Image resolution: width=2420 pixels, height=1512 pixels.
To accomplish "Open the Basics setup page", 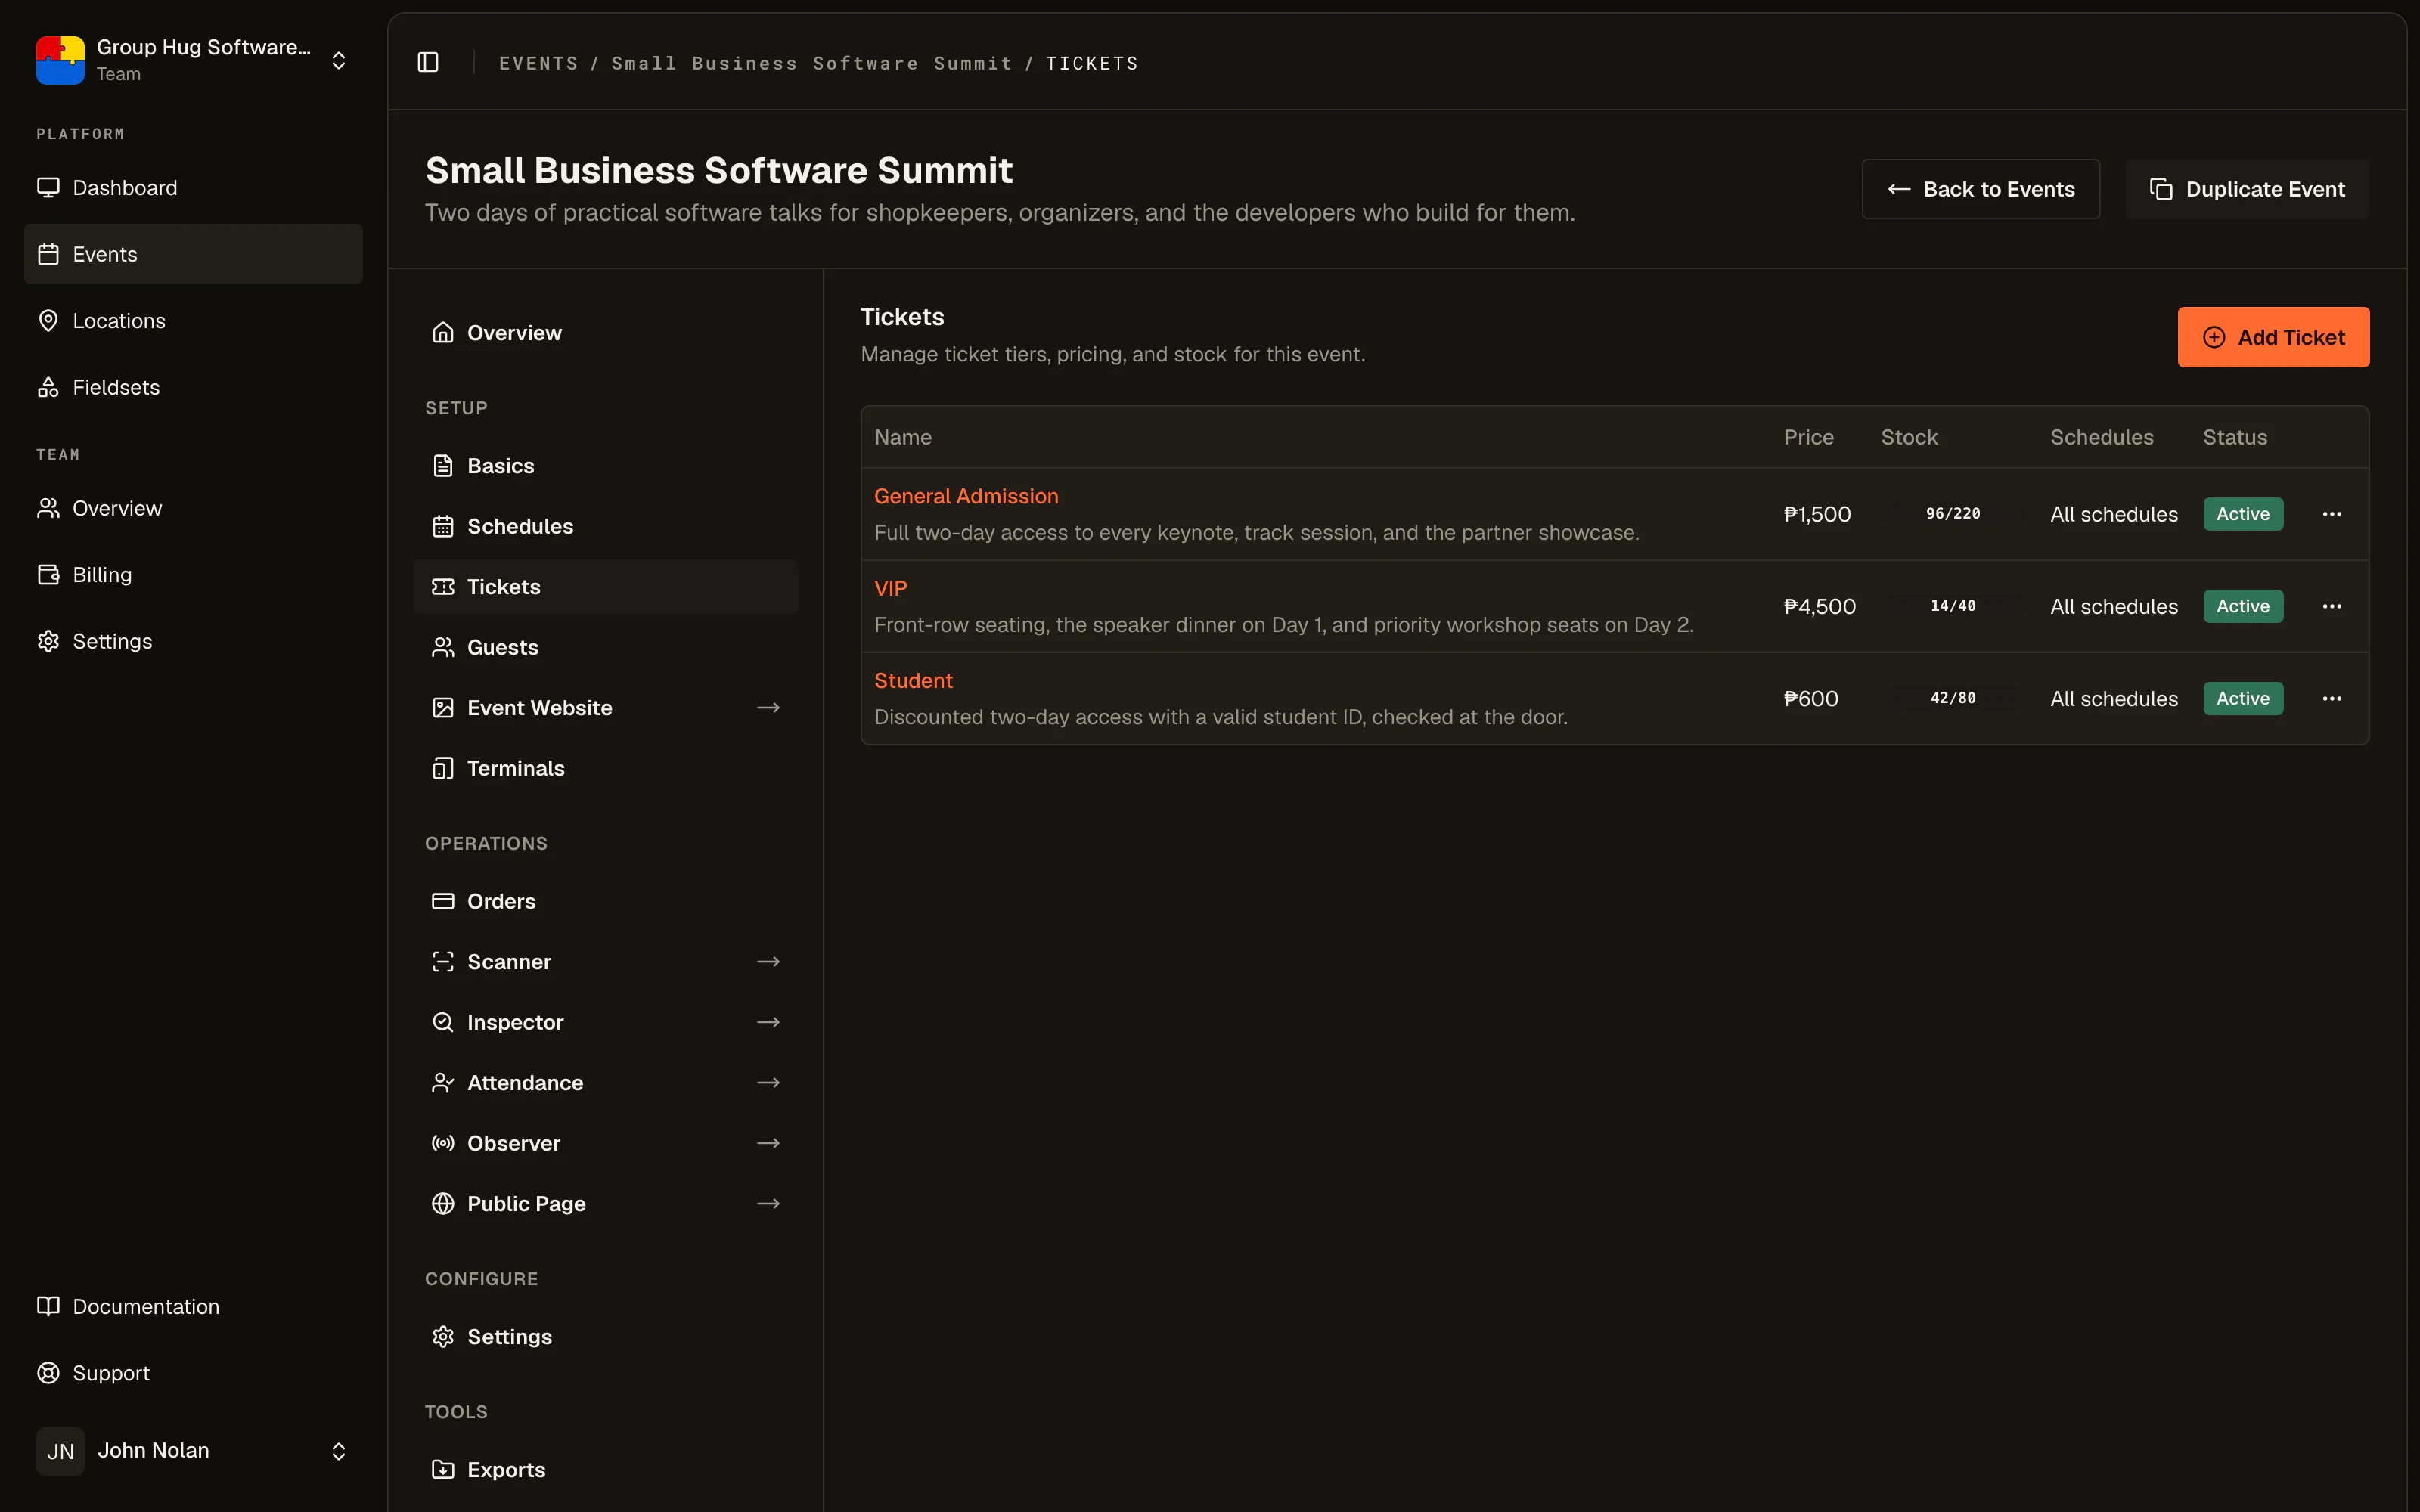I will point(605,466).
